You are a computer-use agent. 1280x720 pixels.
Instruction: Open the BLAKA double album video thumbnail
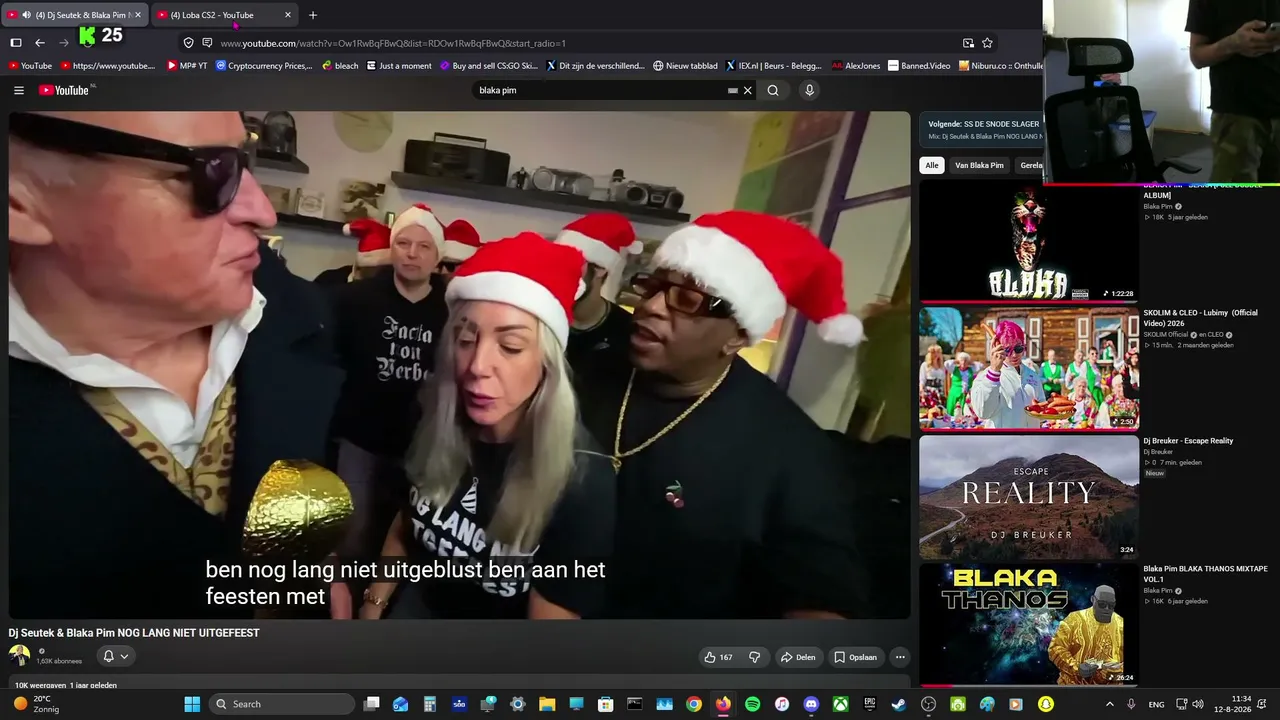[1029, 241]
